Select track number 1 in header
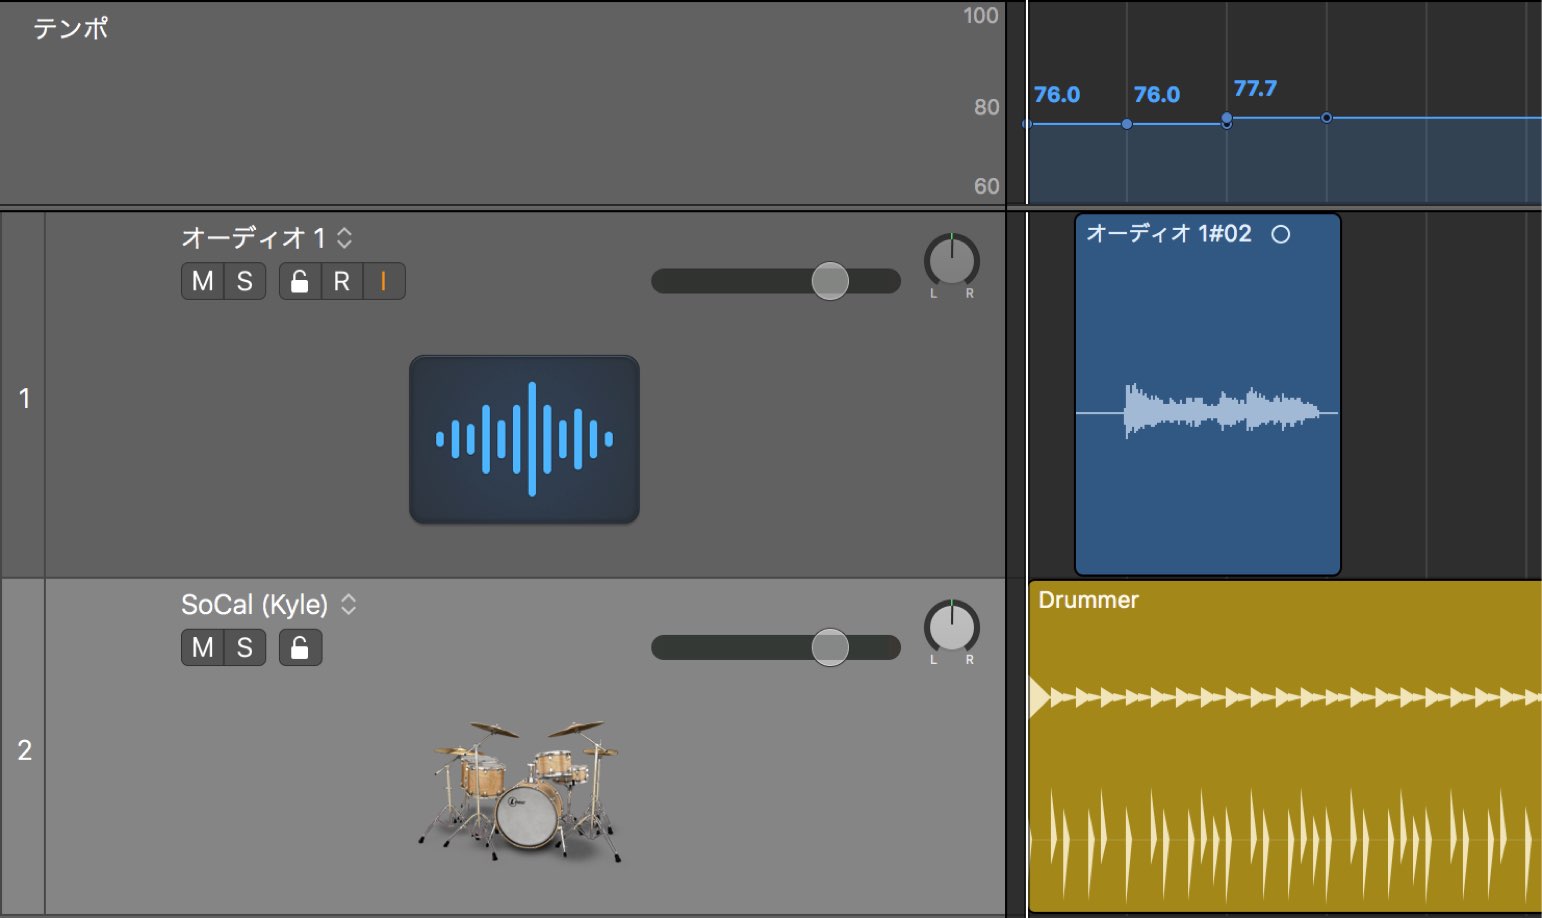This screenshot has height=918, width=1542. [x=24, y=398]
